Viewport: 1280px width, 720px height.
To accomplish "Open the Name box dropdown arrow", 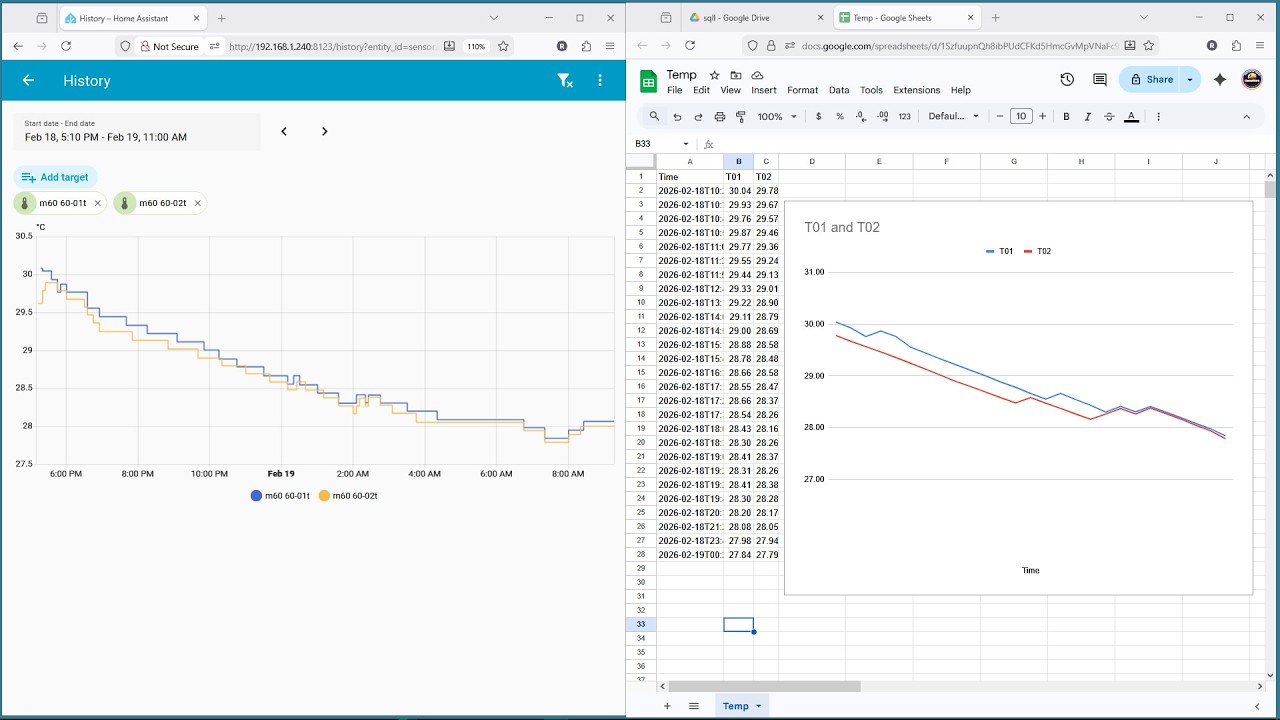I will pyautogui.click(x=686, y=144).
